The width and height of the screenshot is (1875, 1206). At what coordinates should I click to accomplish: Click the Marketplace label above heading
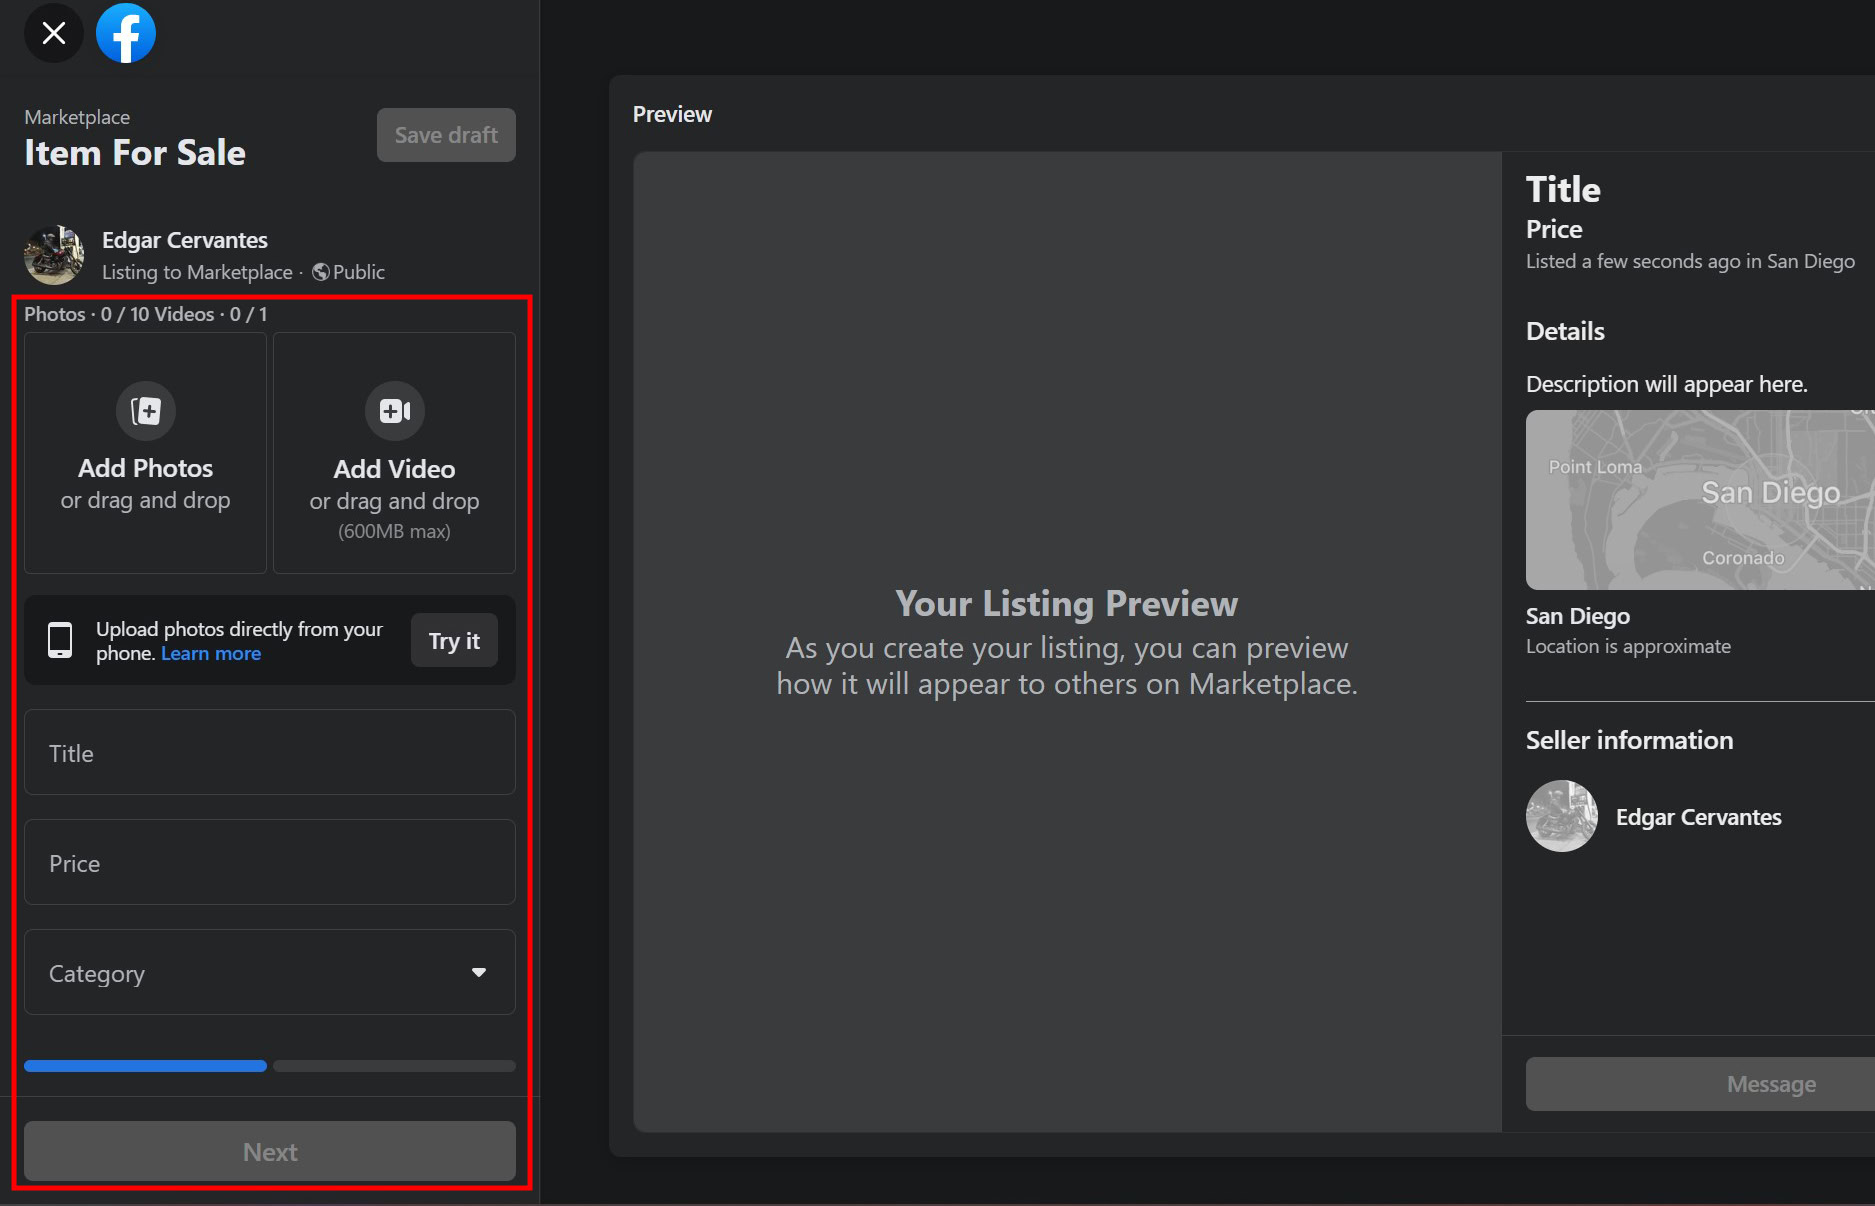point(77,117)
